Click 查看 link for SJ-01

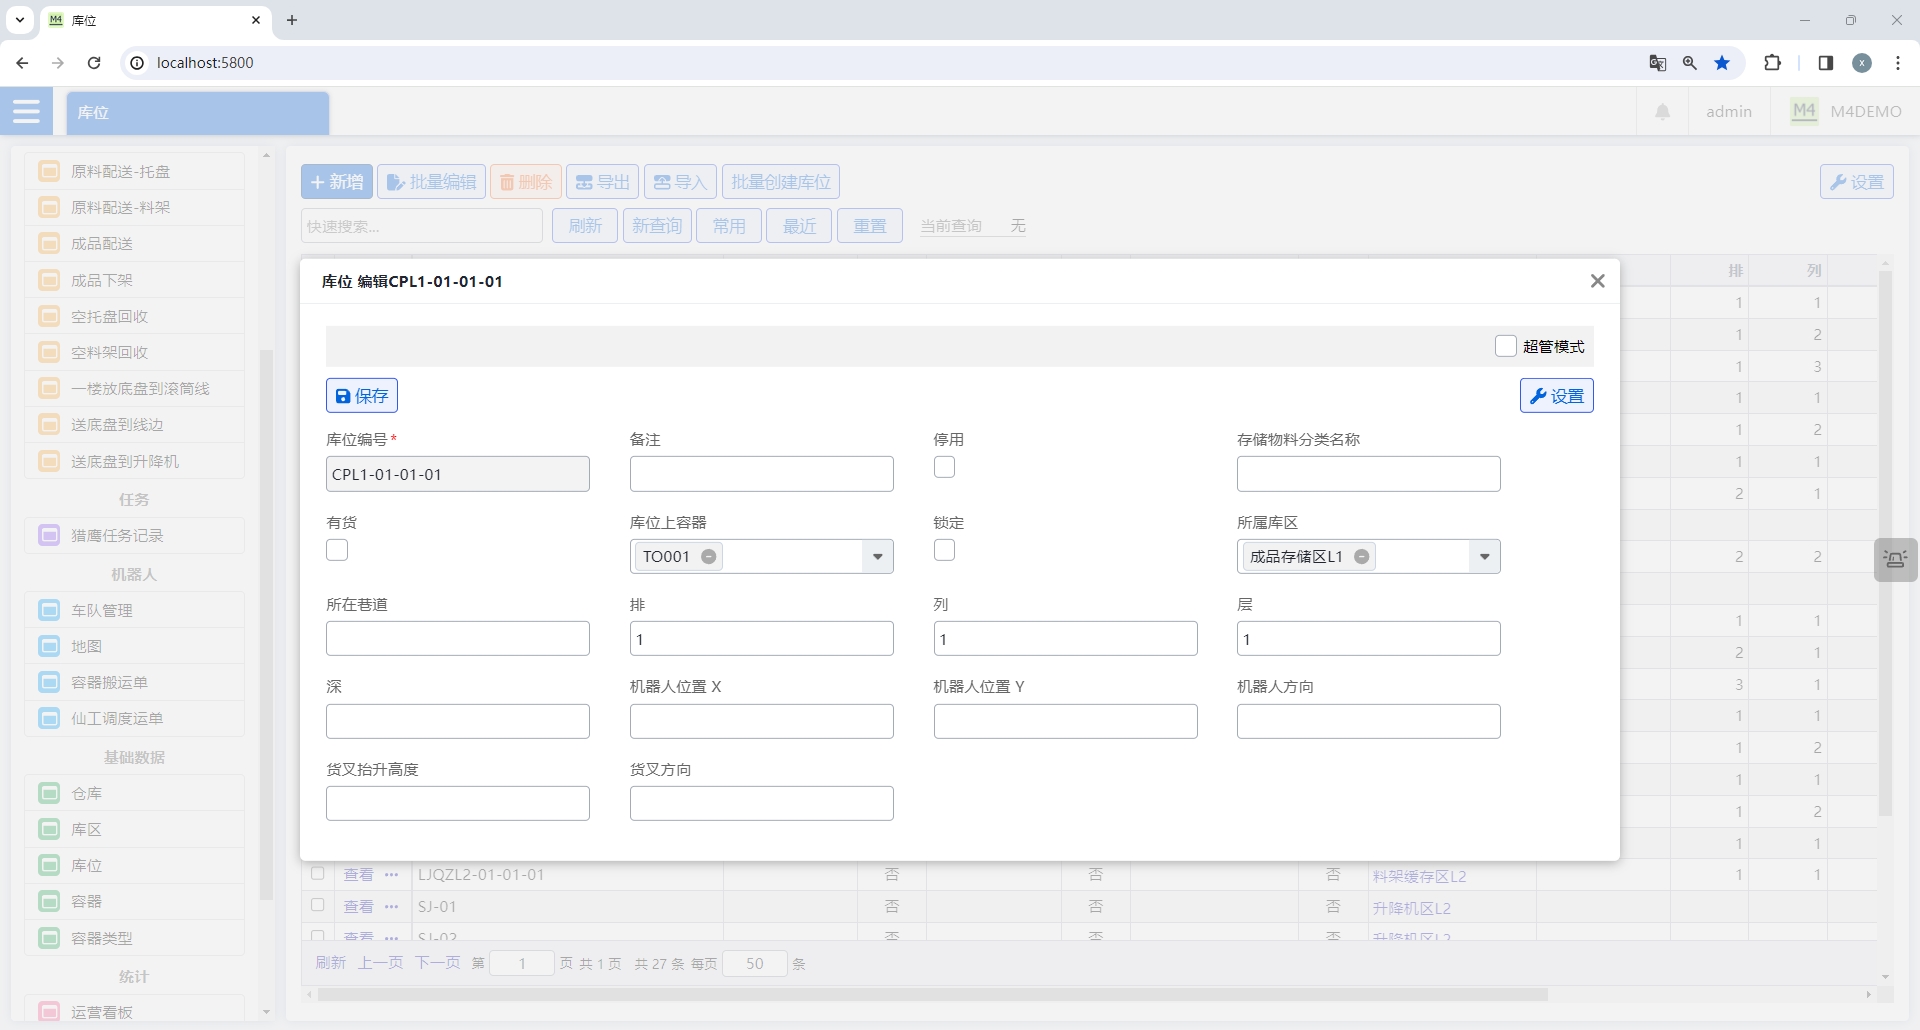pos(358,907)
